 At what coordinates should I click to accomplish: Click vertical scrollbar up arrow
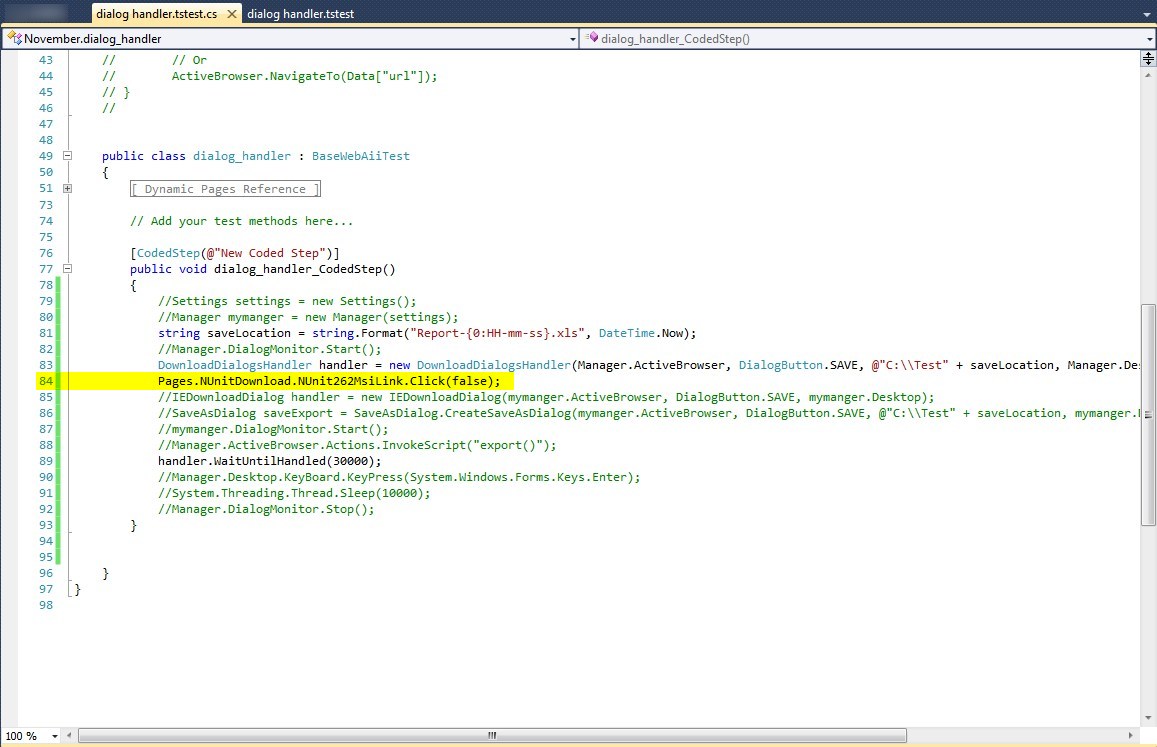[1148, 75]
